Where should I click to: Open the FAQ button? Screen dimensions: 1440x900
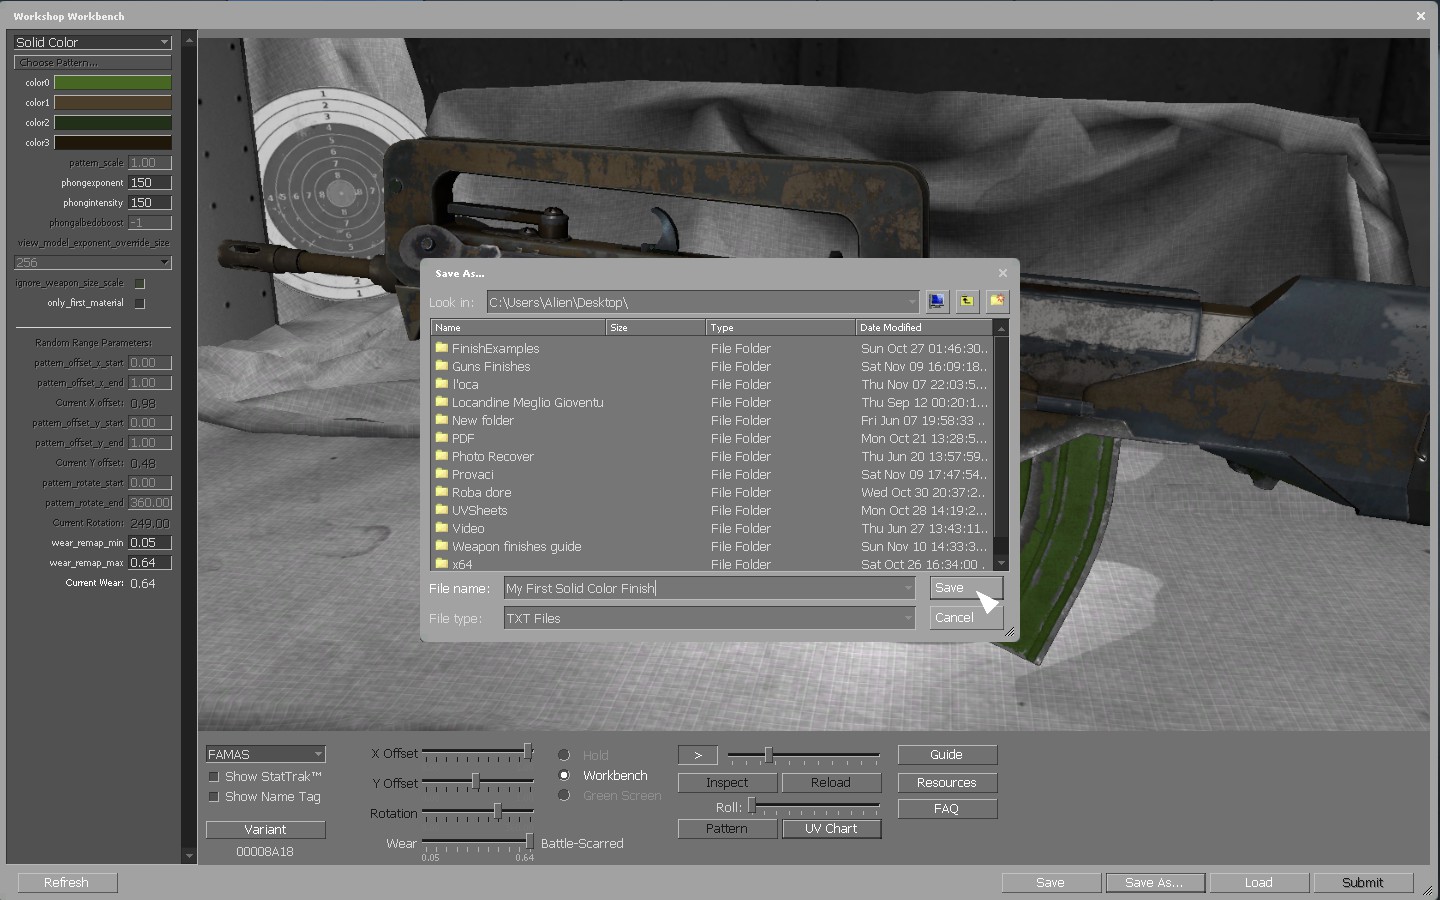(947, 809)
